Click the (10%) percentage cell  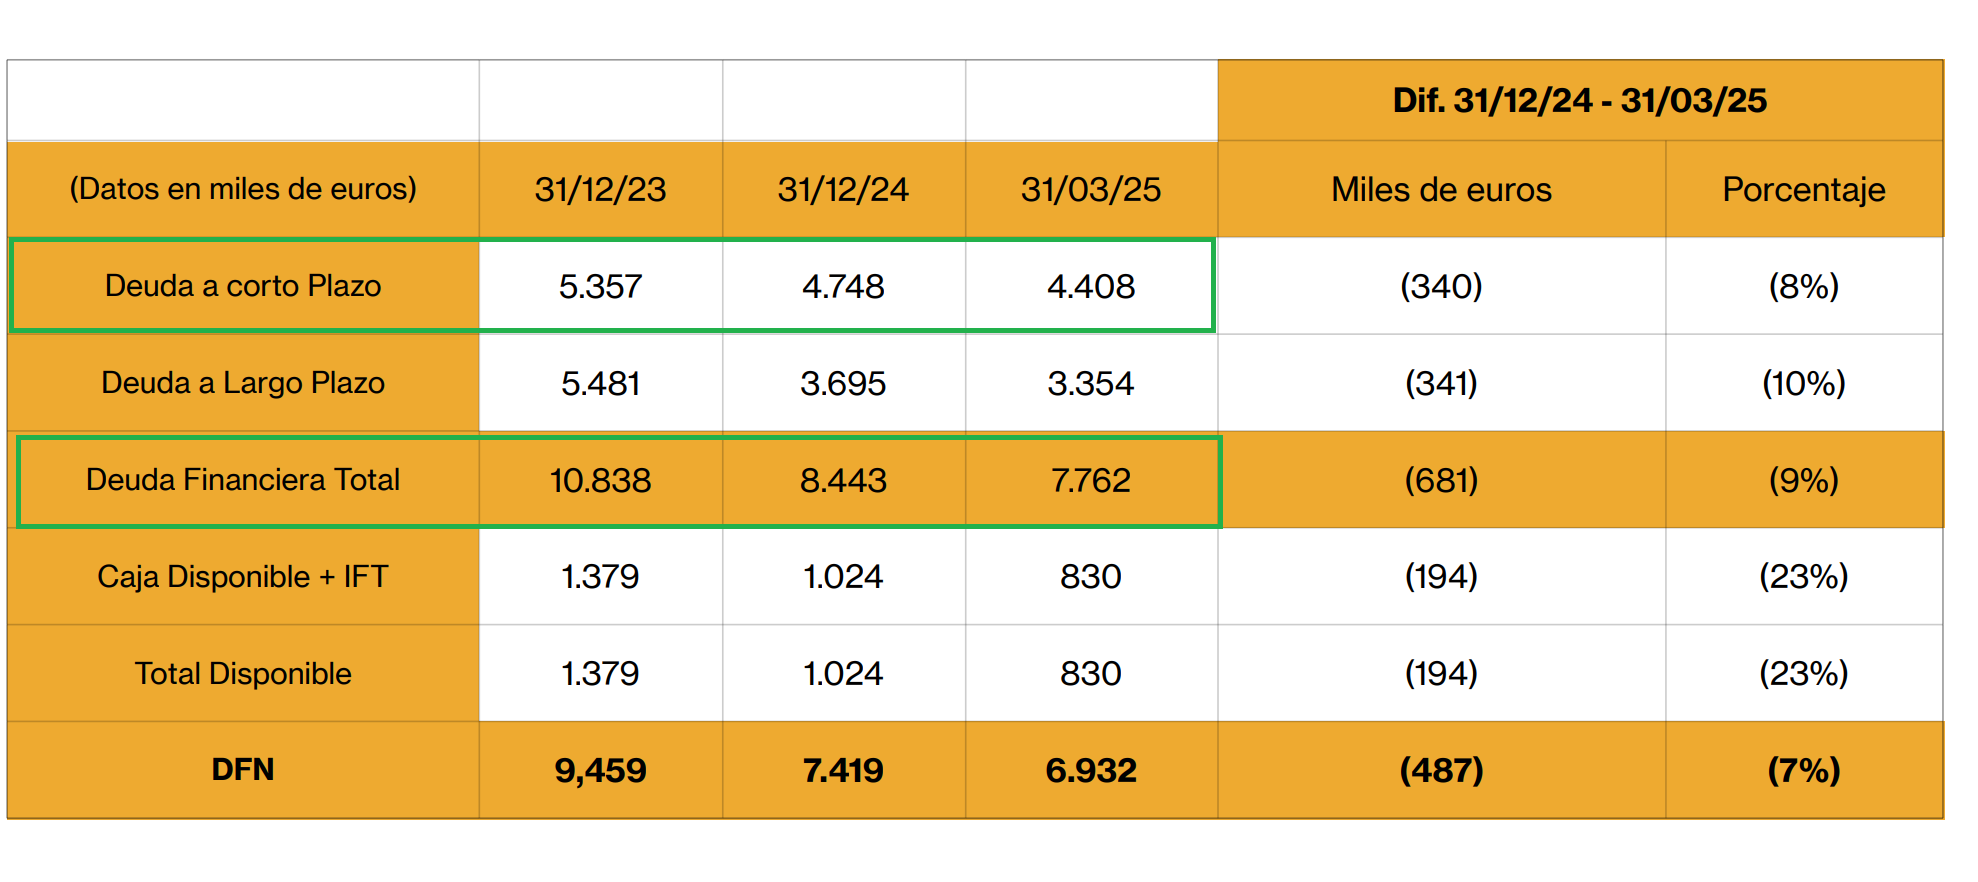1804,383
